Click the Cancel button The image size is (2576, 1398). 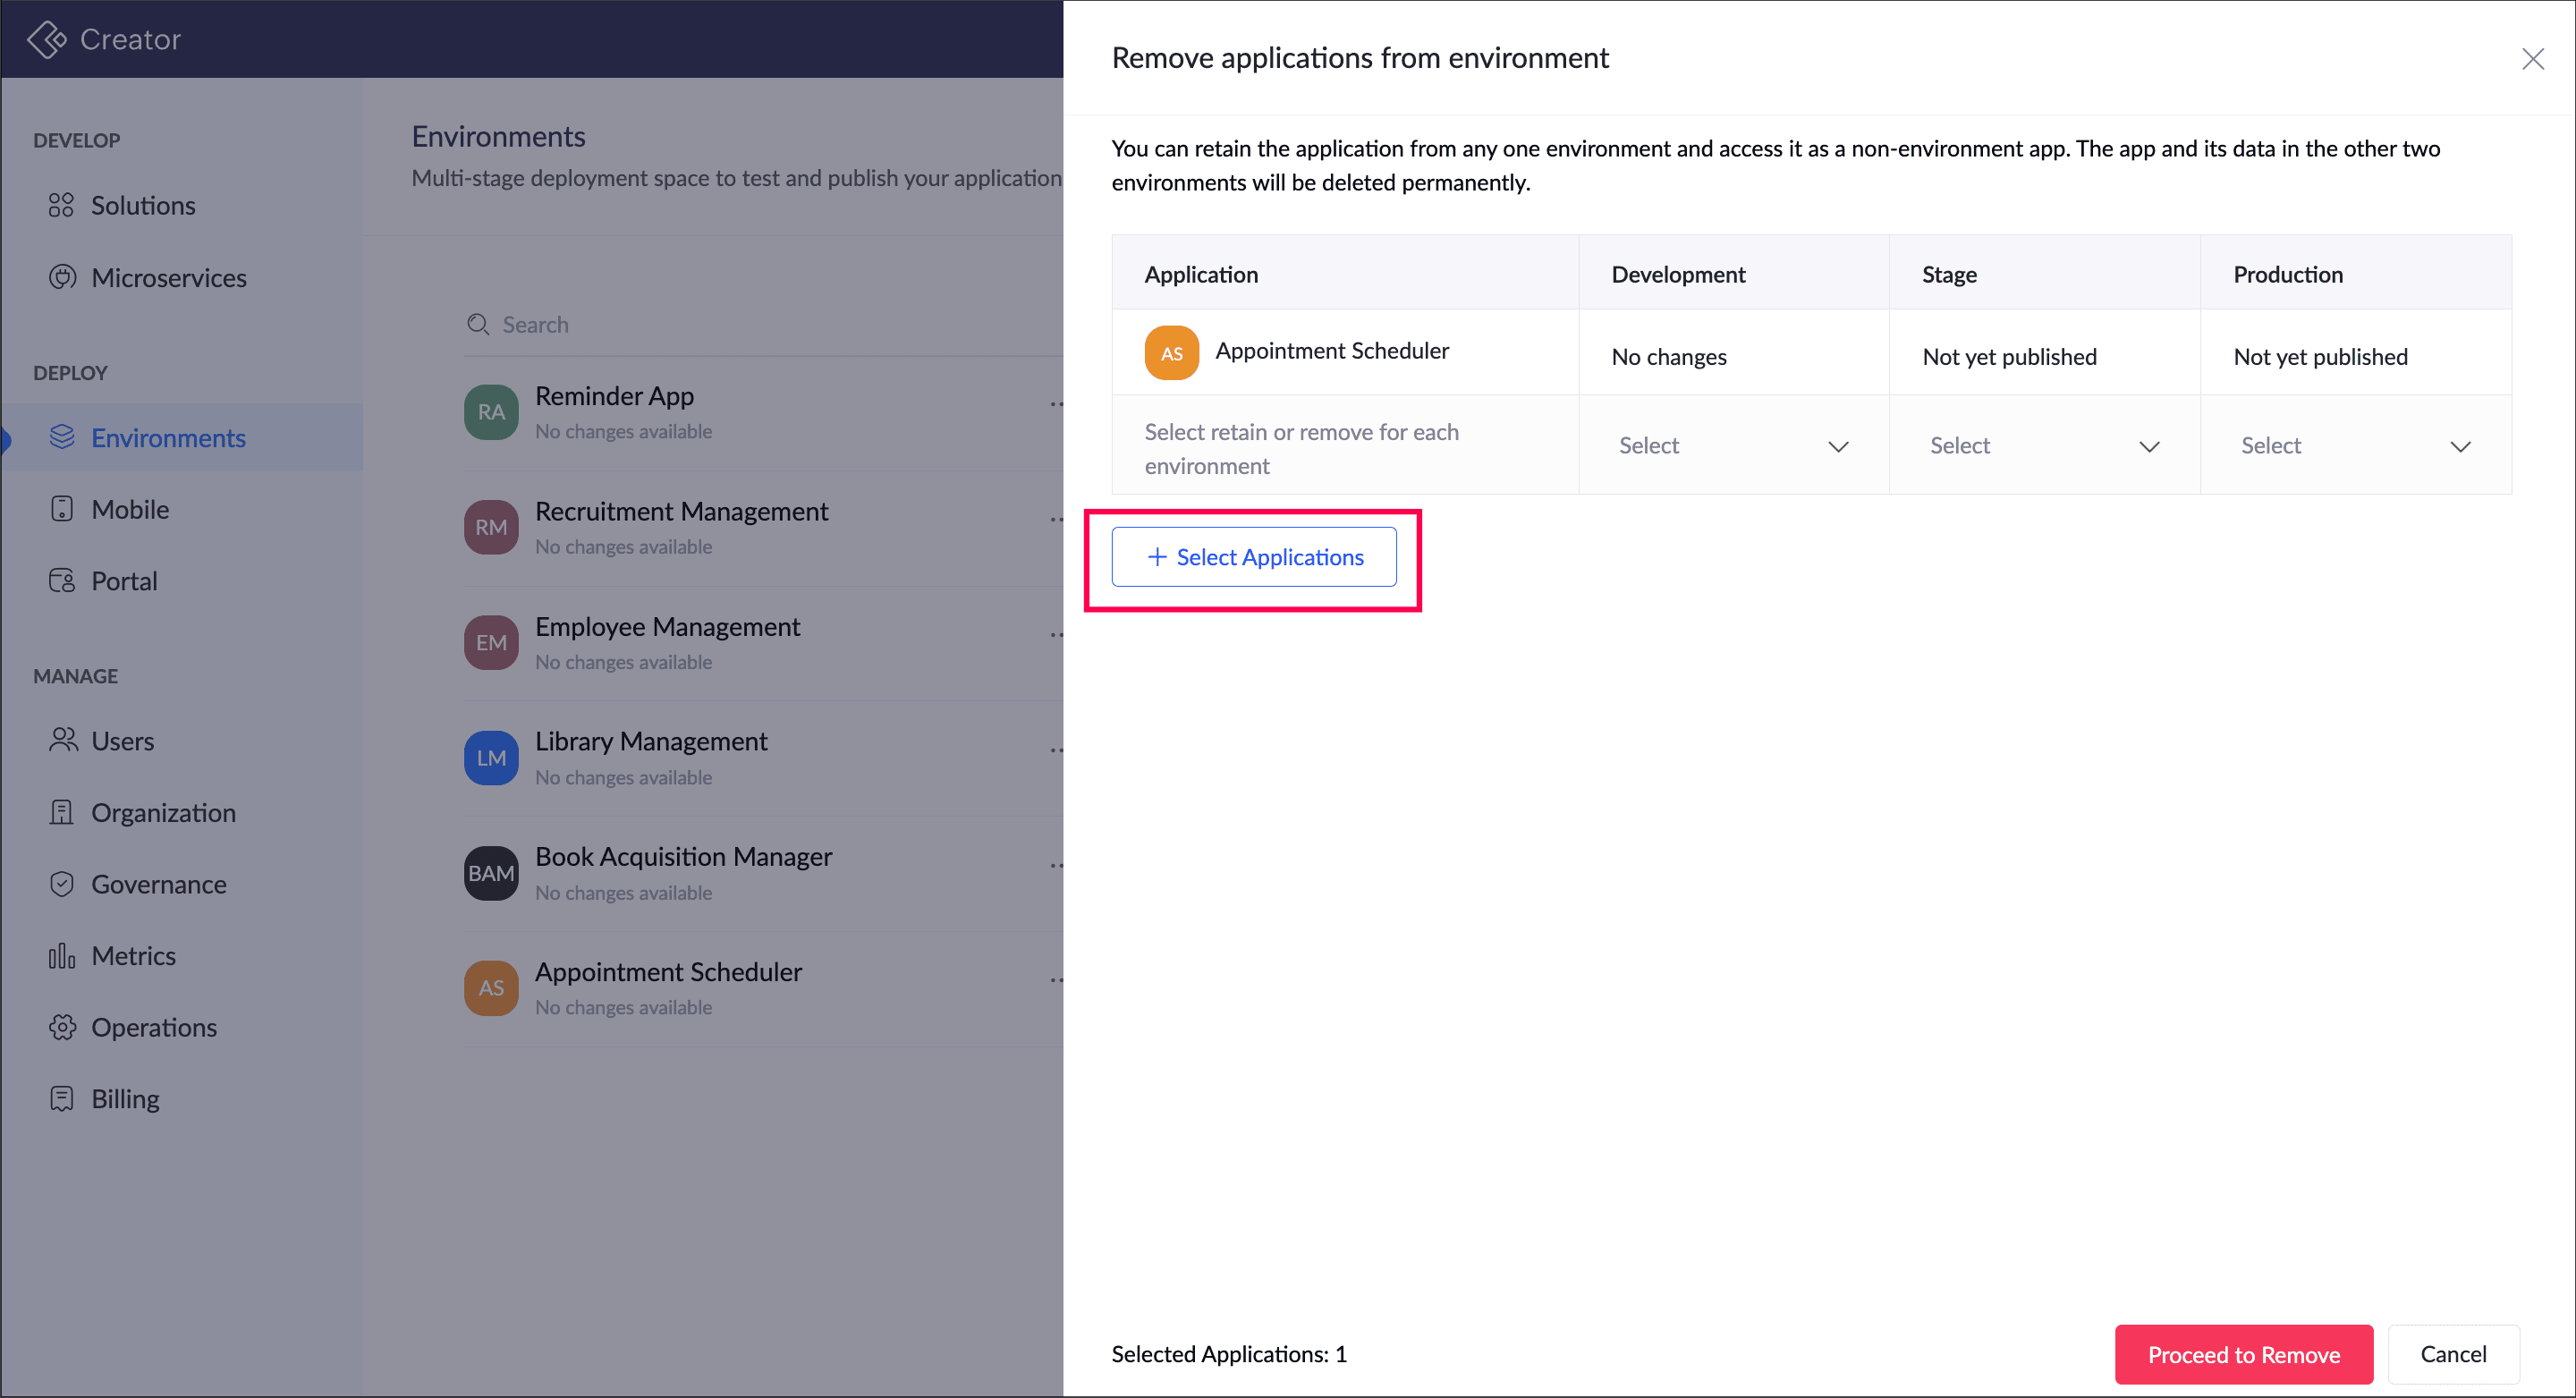(x=2452, y=1354)
